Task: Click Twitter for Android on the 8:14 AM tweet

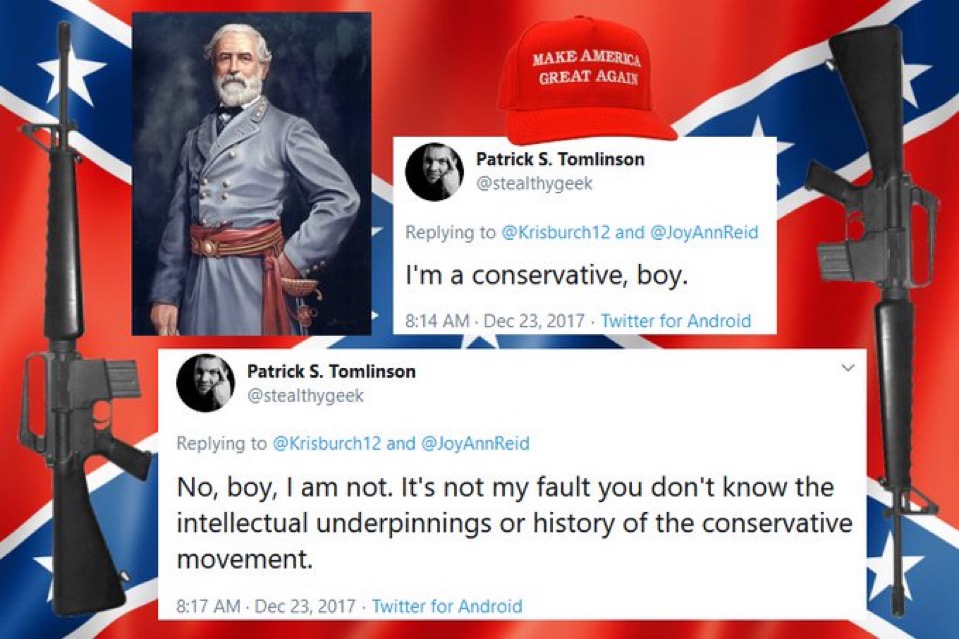Action: pos(676,321)
